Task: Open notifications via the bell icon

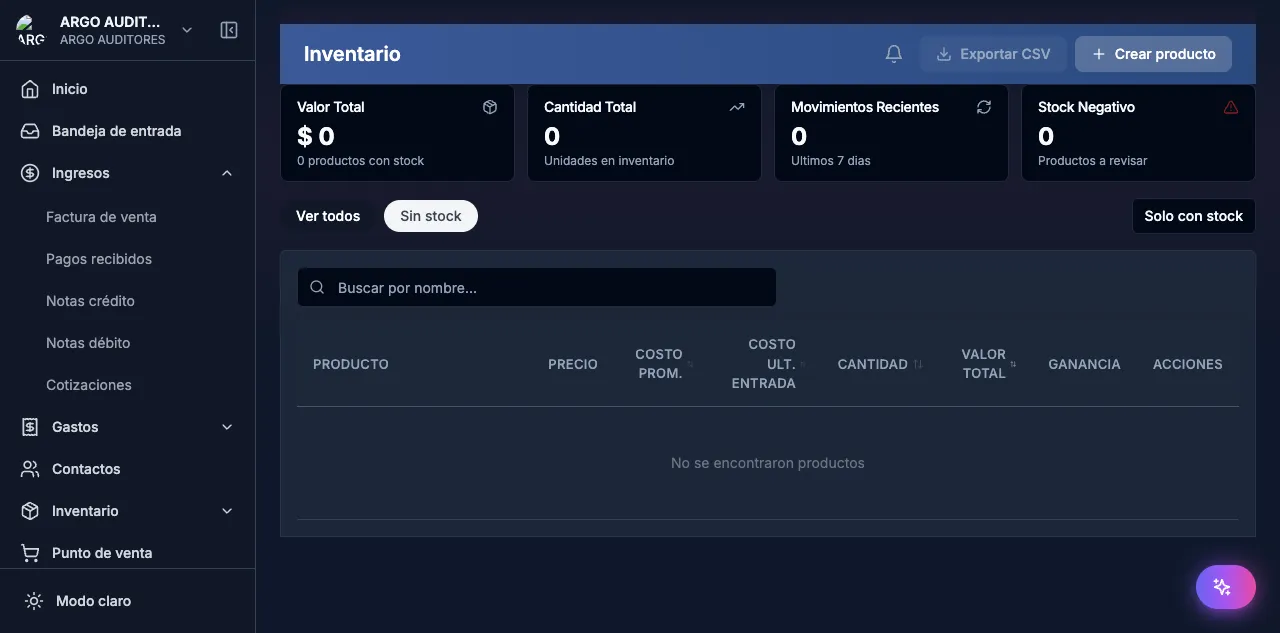Action: (x=893, y=53)
